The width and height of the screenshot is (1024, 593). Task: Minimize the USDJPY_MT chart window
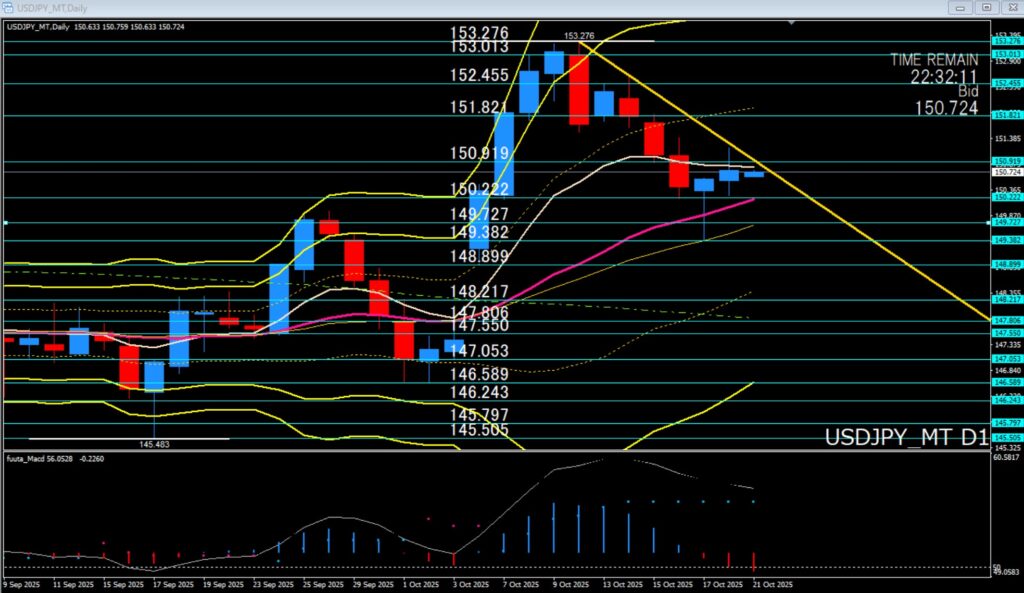tap(962, 7)
